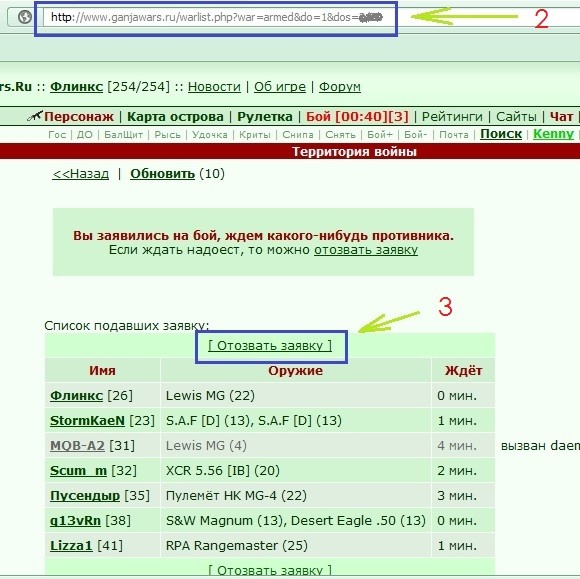Image resolution: width=580 pixels, height=579 pixels.
Task: Select weapon text XCR 5.56 [IB] (20)
Action: pyautogui.click(x=223, y=471)
